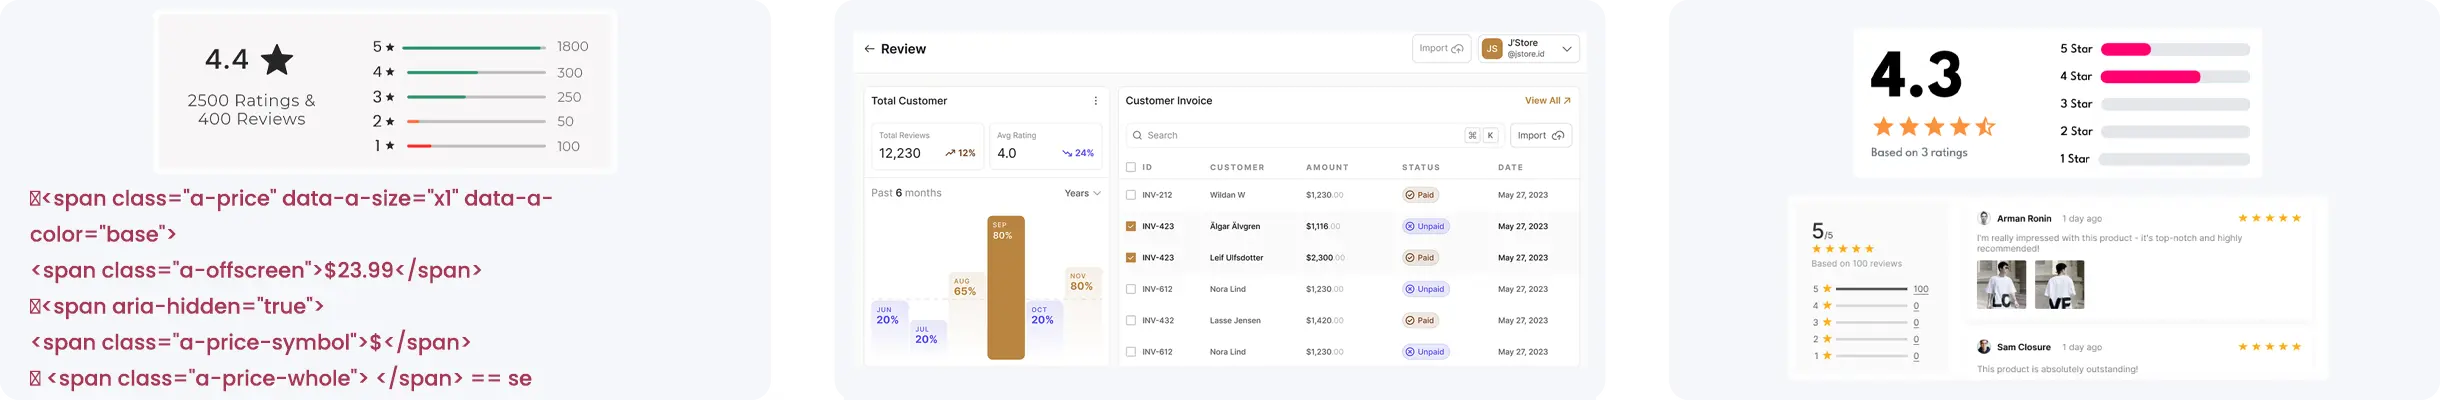Click the AUG 65% chart bar

click(965, 315)
